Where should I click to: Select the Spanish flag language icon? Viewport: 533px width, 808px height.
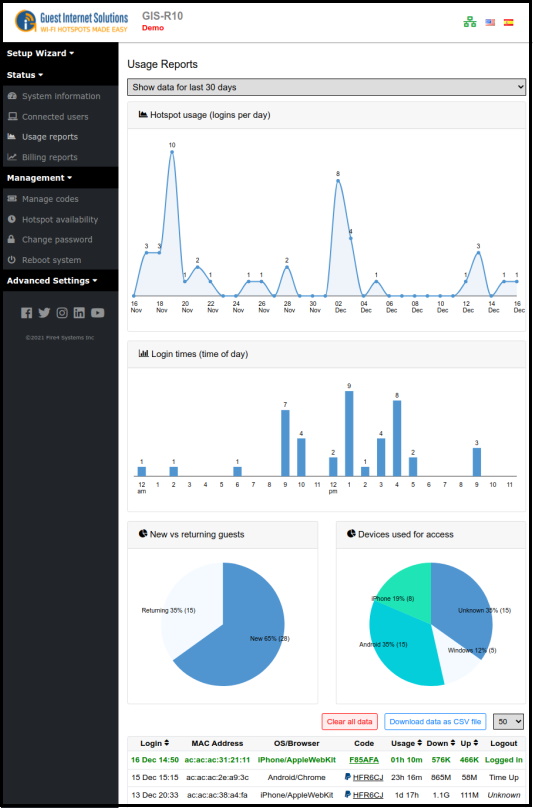(509, 22)
